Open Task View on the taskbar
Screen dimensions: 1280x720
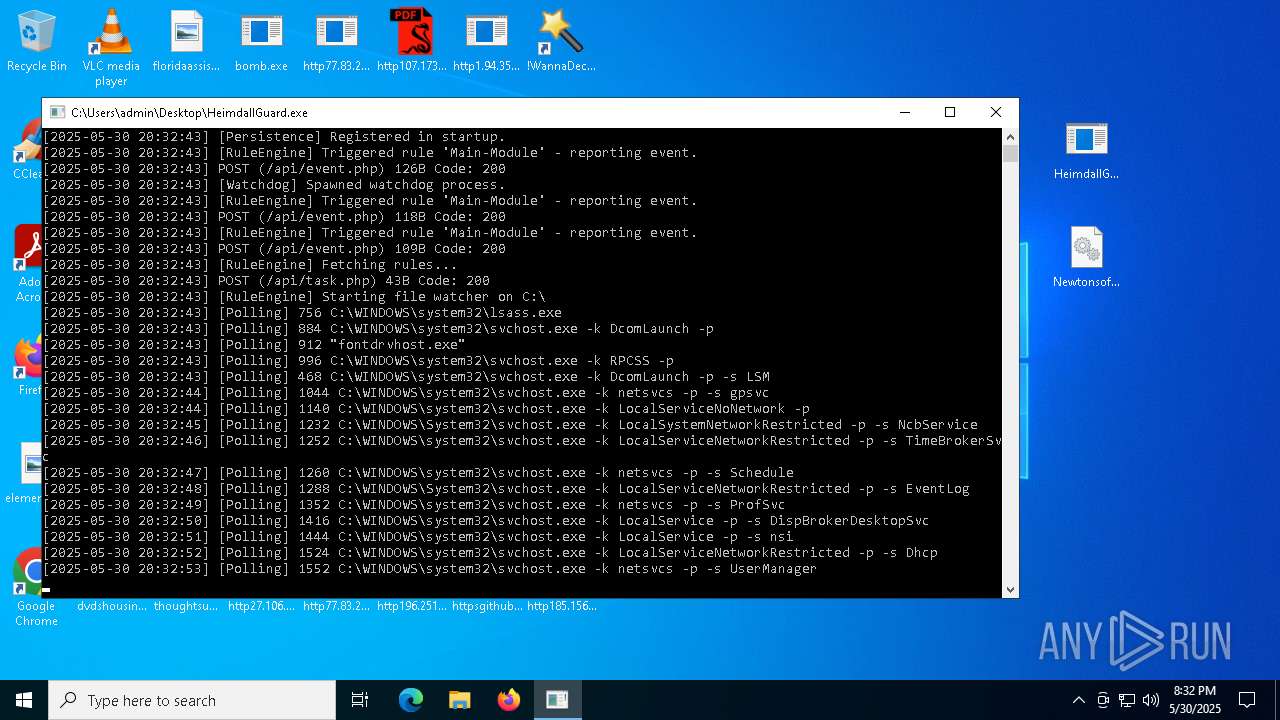pos(360,700)
